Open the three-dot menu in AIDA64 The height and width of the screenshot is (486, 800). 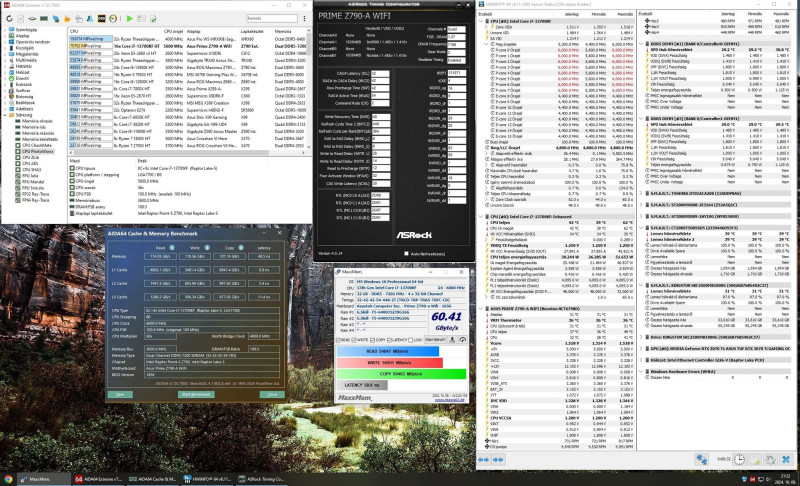click(305, 19)
